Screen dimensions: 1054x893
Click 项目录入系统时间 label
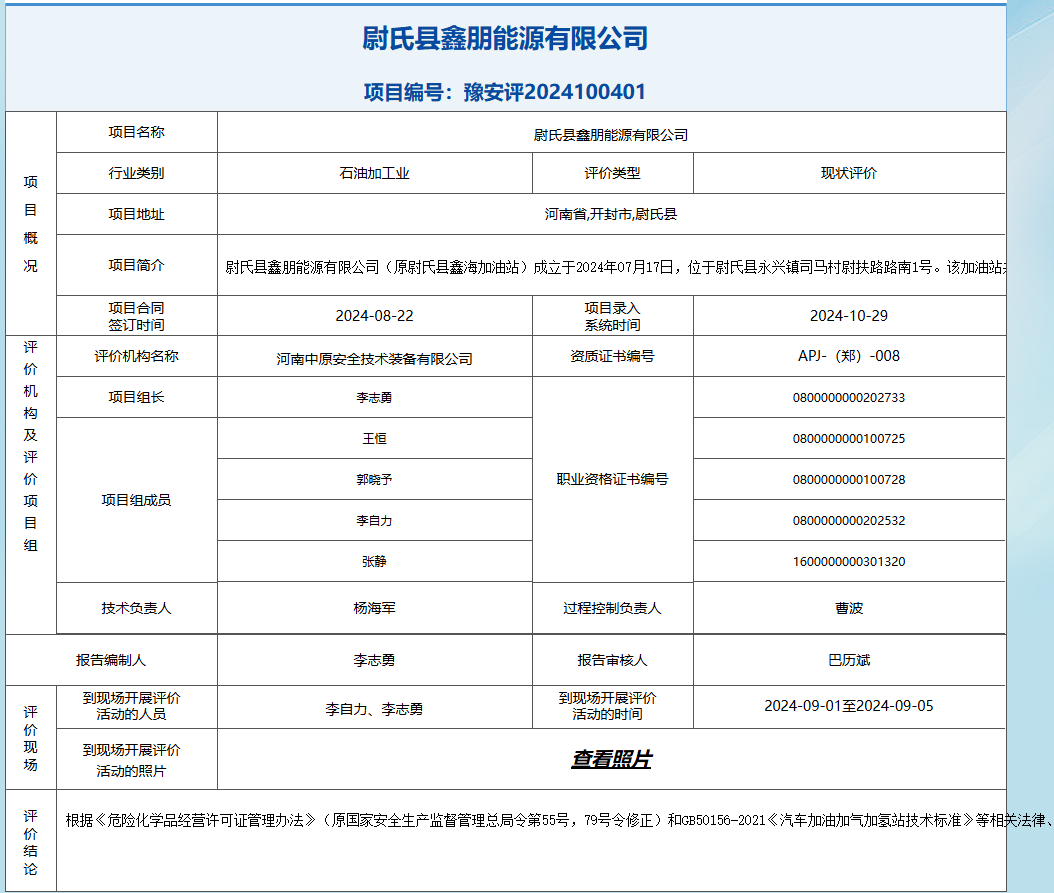(612, 316)
